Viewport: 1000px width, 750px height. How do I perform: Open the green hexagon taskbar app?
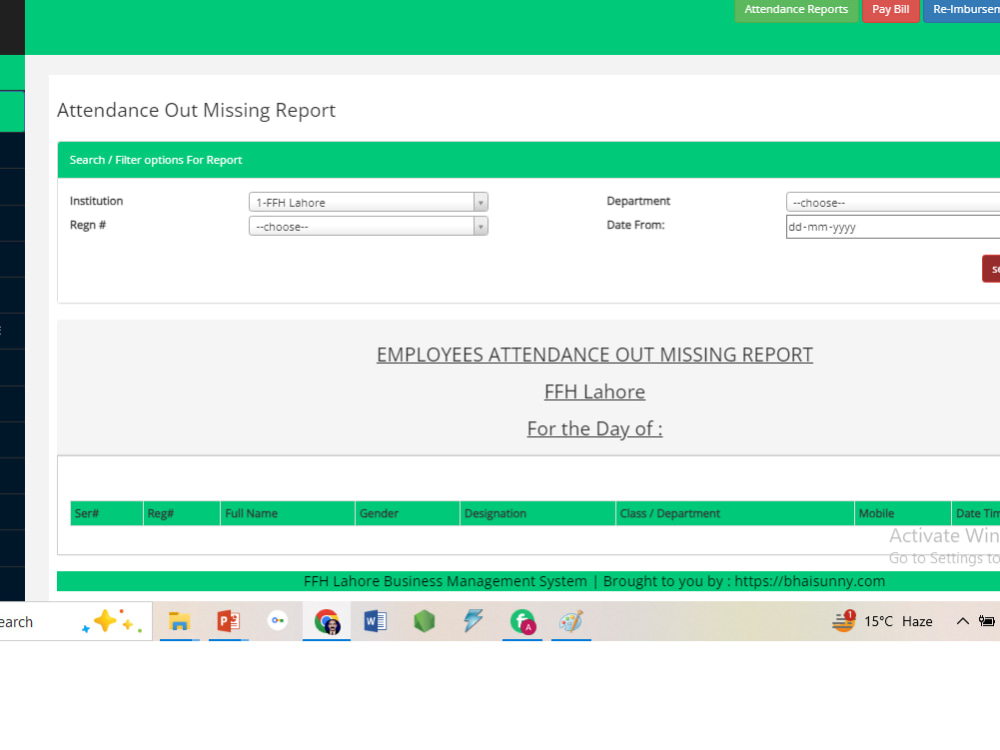(424, 621)
